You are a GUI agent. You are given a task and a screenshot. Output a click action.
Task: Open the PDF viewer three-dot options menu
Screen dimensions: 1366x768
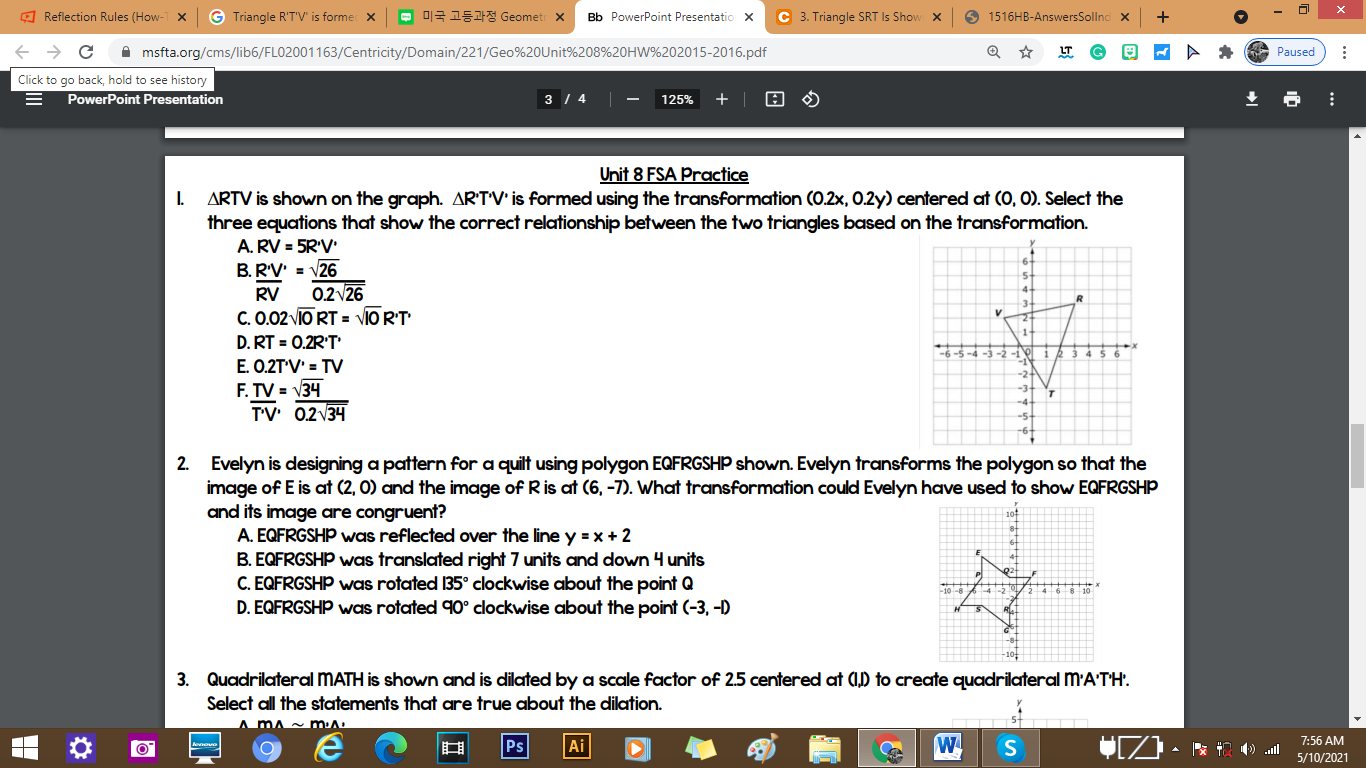tap(1330, 99)
